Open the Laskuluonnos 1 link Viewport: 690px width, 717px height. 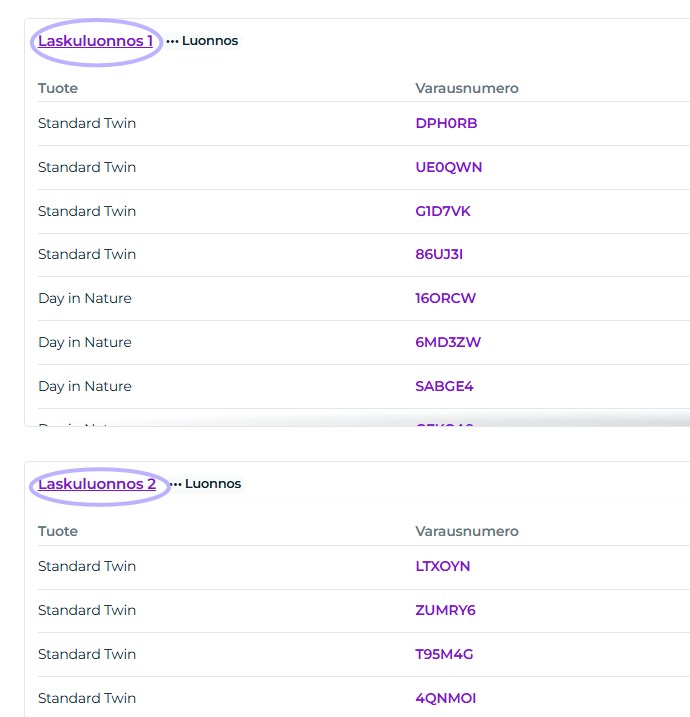pyautogui.click(x=96, y=41)
